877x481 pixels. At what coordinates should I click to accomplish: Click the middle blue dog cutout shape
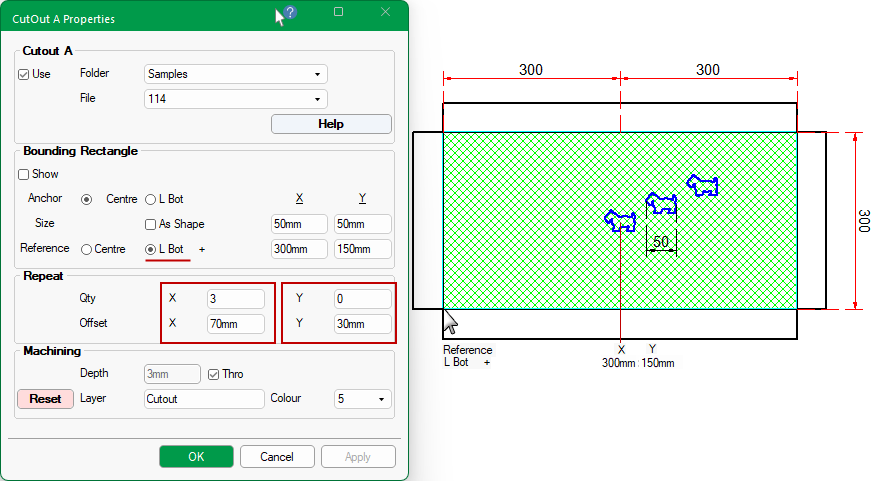pyautogui.click(x=661, y=202)
